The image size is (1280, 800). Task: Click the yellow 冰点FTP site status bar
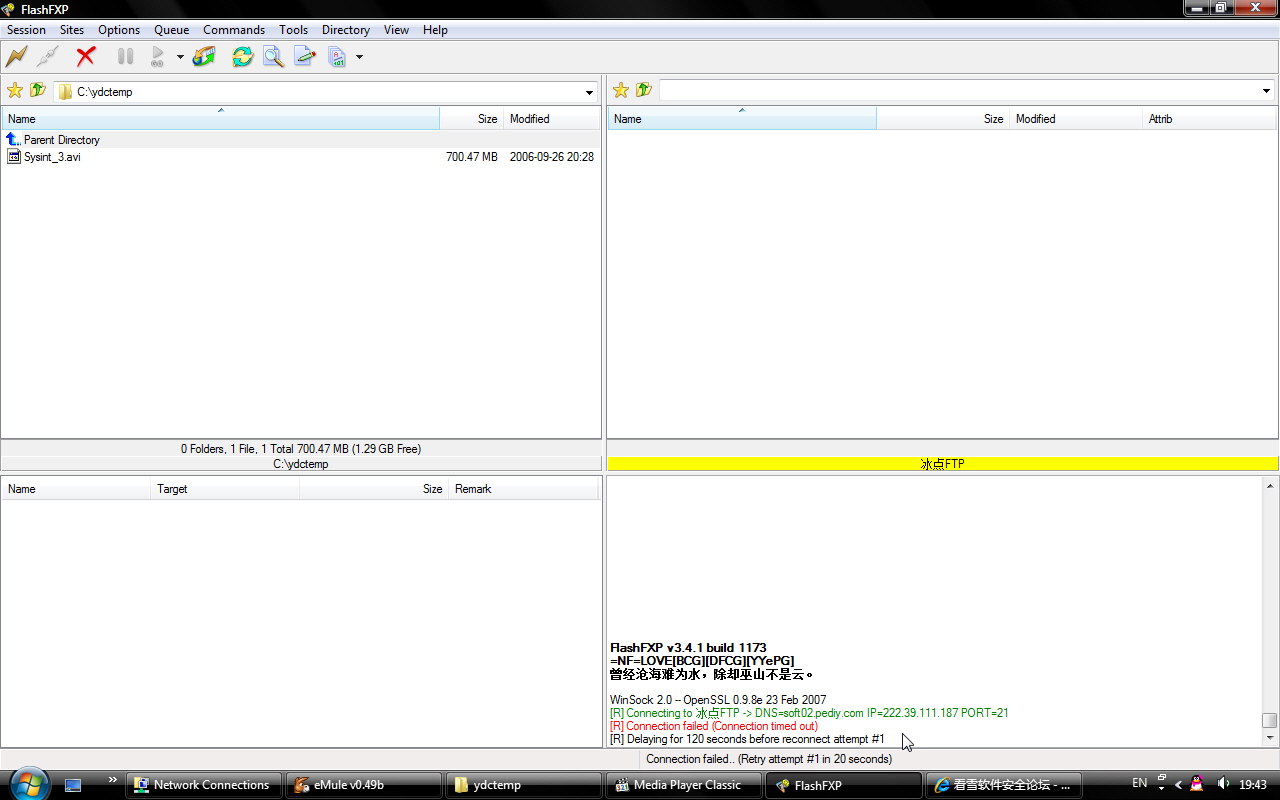click(942, 464)
